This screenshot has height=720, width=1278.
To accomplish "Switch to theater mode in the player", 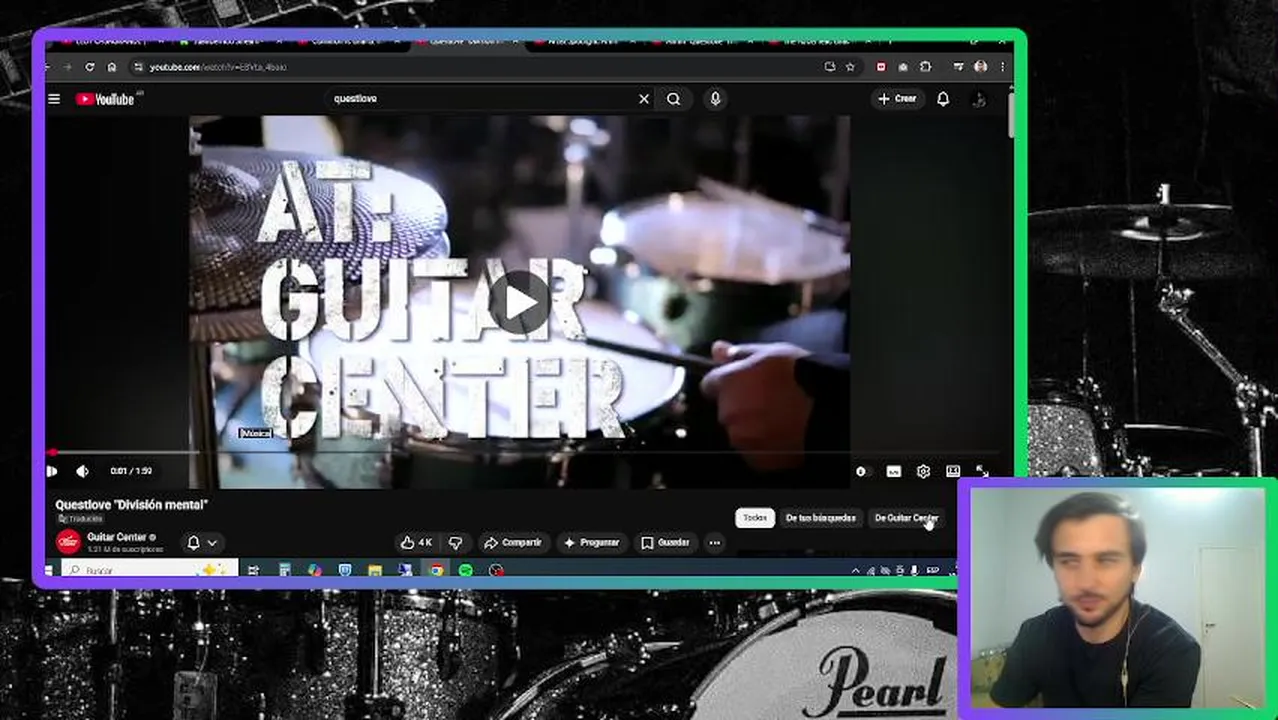I will point(953,471).
